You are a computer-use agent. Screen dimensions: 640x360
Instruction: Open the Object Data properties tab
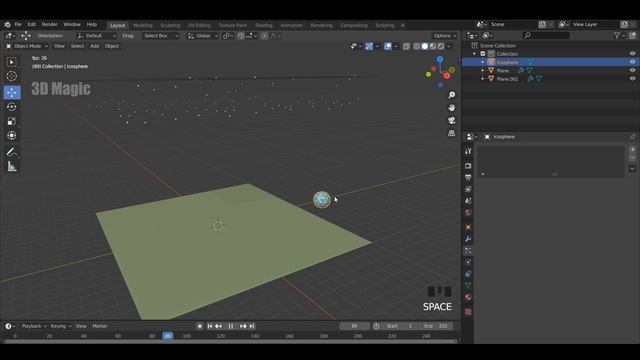pyautogui.click(x=468, y=285)
